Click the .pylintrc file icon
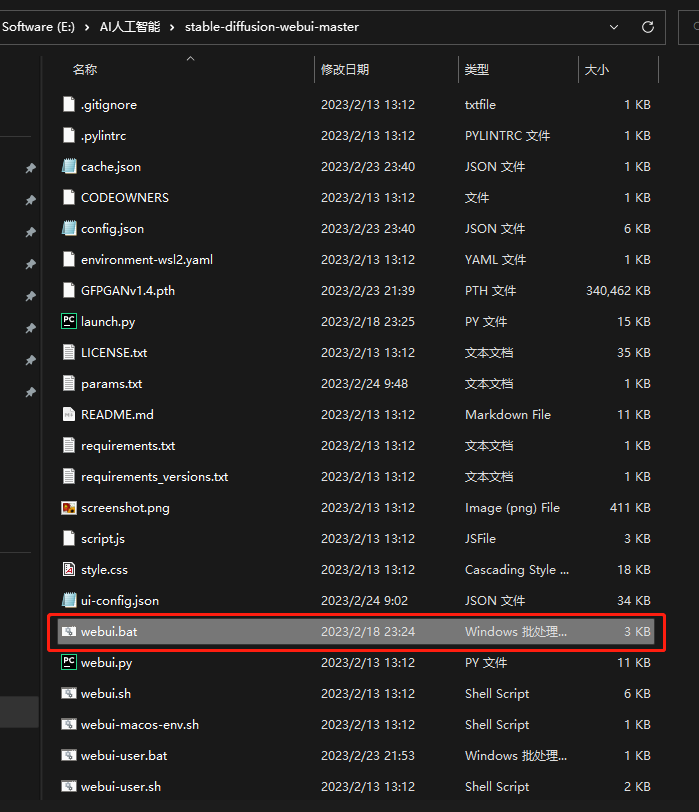Viewport: 699px width, 812px height. [69, 136]
